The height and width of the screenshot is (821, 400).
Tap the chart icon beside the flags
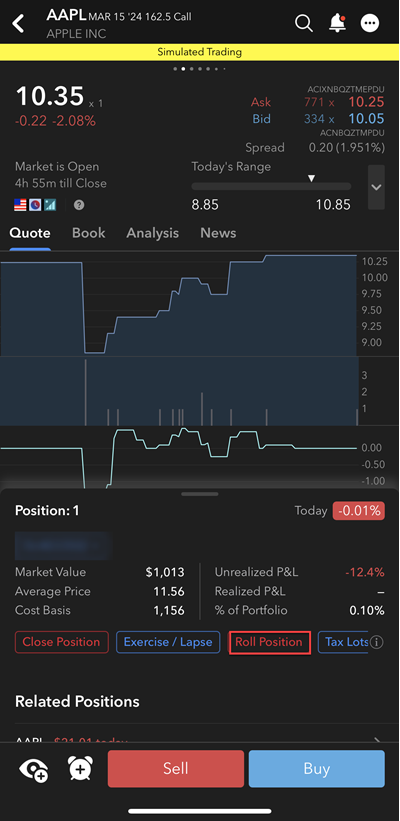(x=50, y=205)
